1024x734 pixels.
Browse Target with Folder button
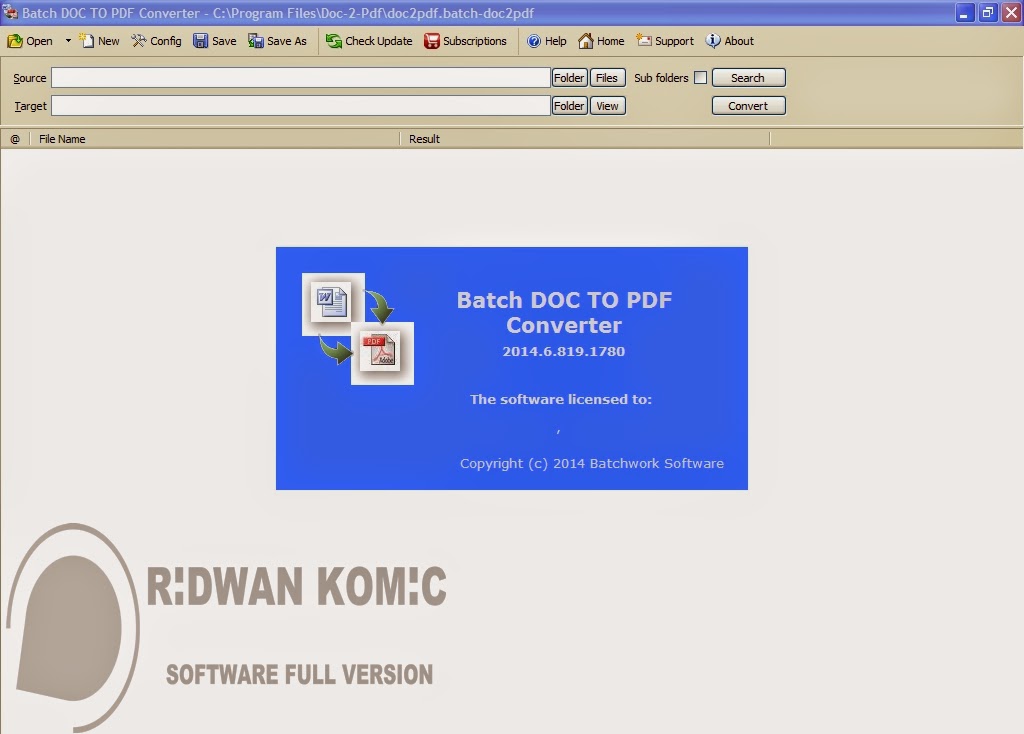pyautogui.click(x=569, y=106)
